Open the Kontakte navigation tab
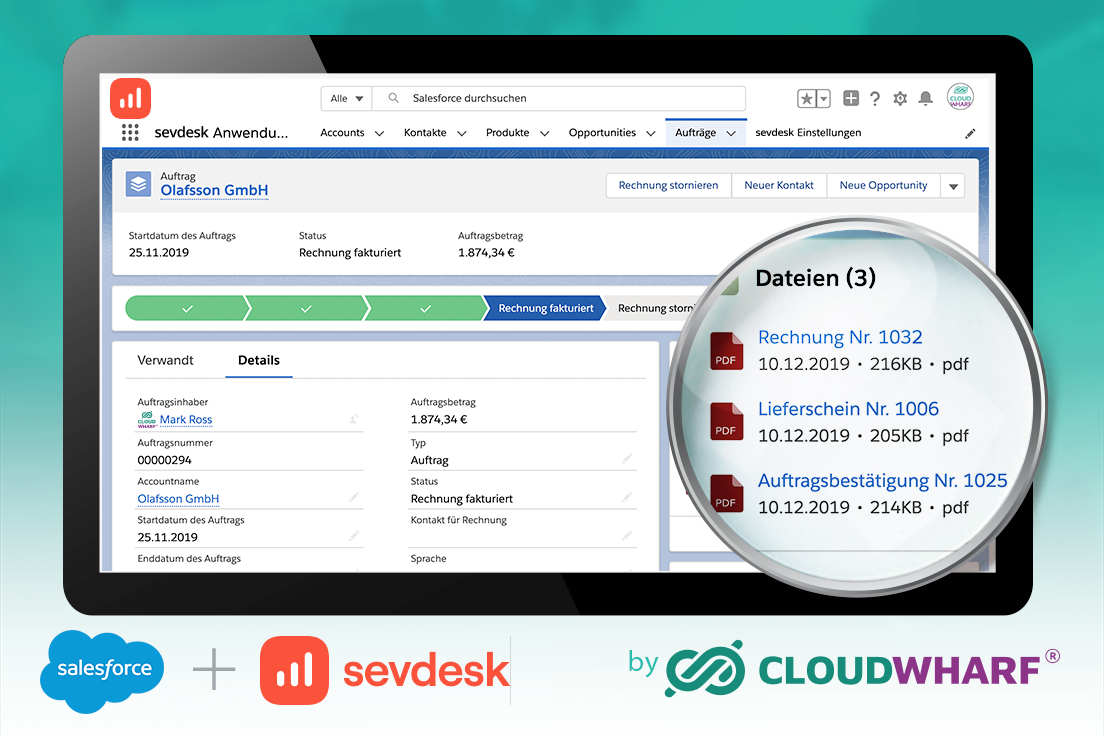 pos(425,132)
